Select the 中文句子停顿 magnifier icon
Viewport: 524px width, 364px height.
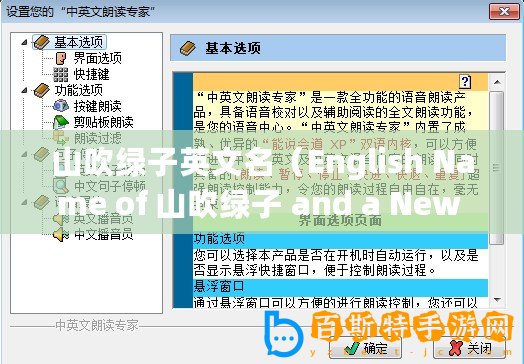[x=60, y=186]
